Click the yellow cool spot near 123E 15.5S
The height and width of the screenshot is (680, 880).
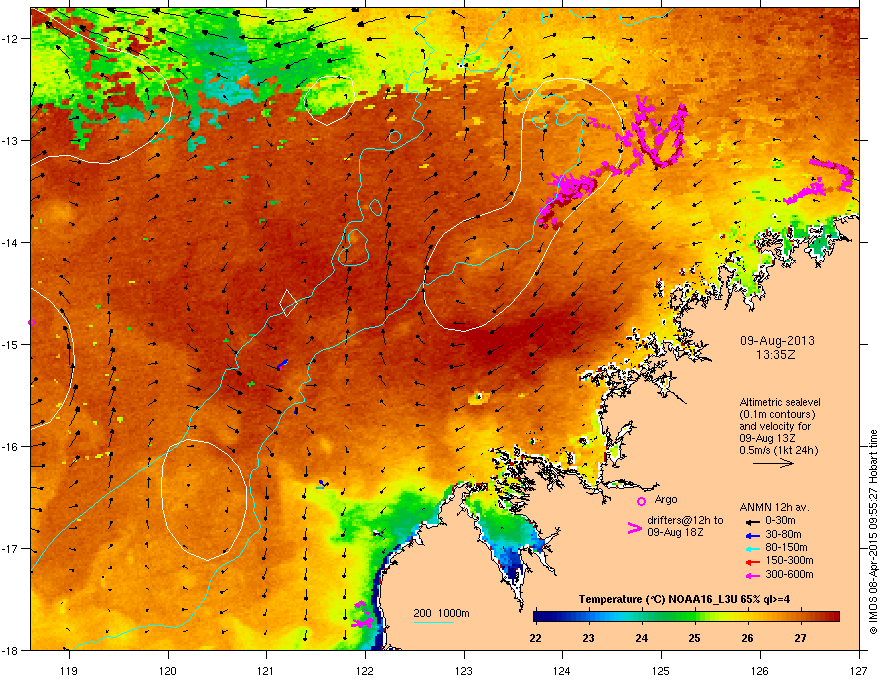[x=479, y=398]
